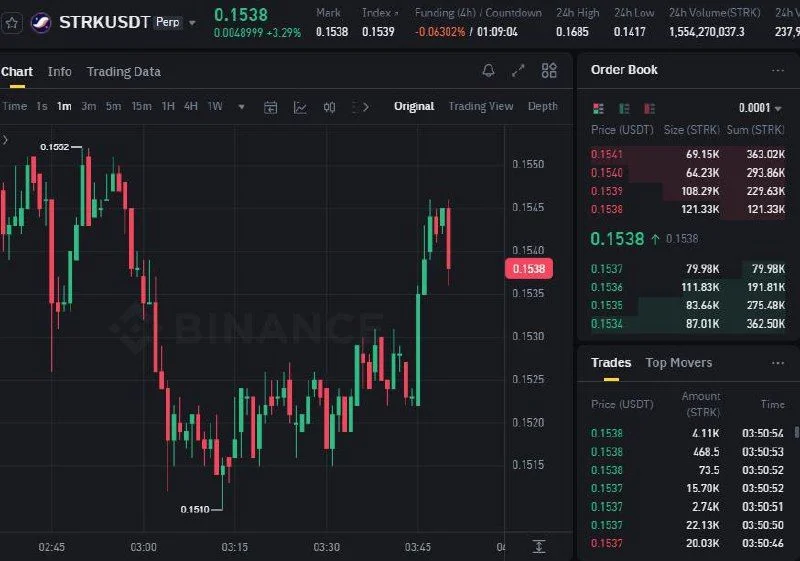800x561 pixels.
Task: Open the 0.0001 price grouping dropdown
Action: [x=760, y=108]
